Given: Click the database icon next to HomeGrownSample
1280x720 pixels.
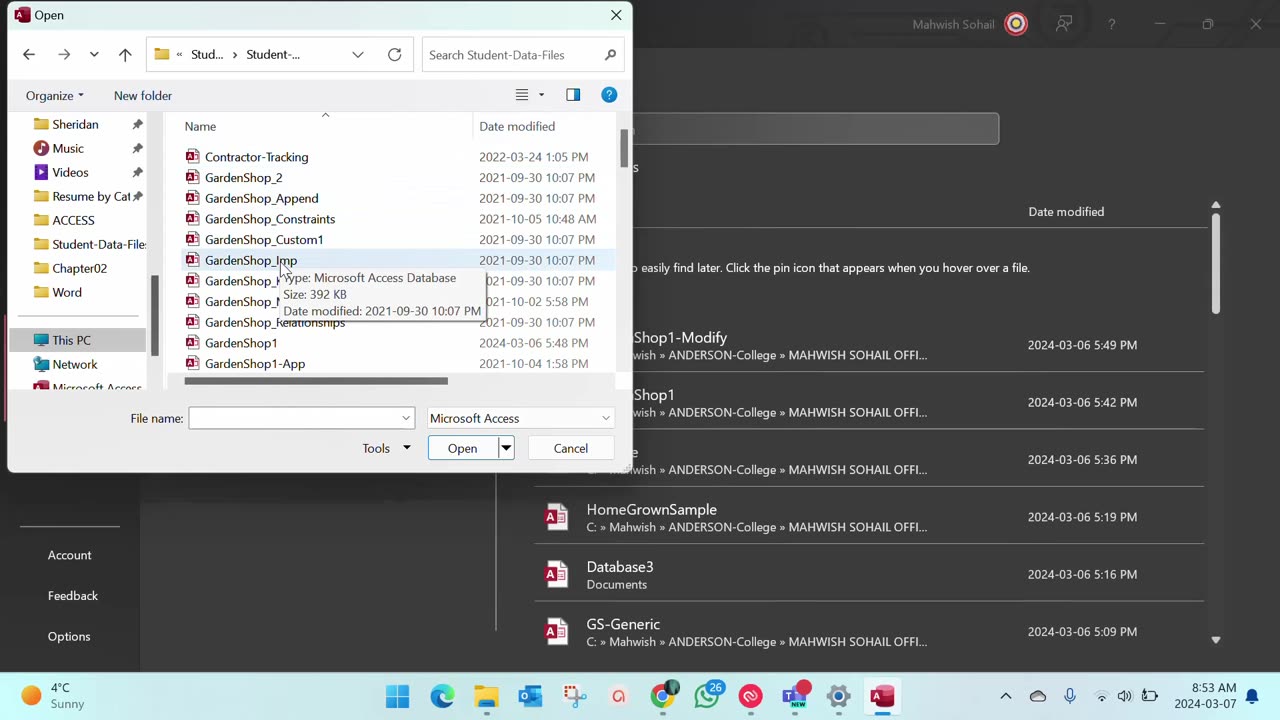Looking at the screenshot, I should [x=556, y=517].
